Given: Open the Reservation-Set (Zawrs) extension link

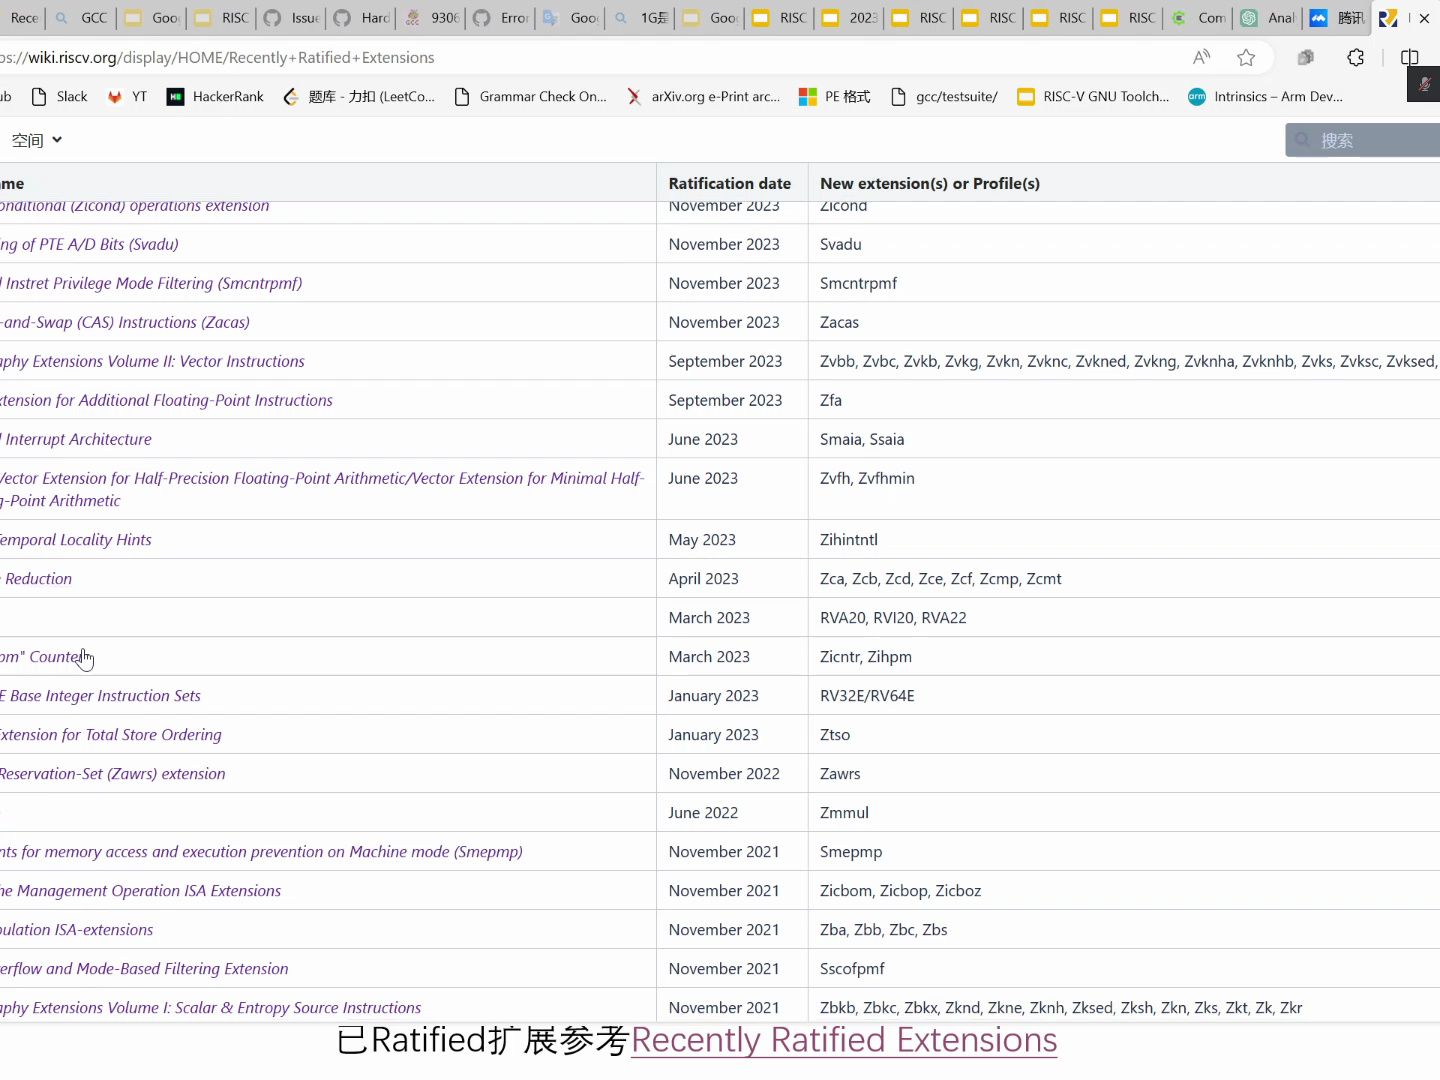Looking at the screenshot, I should click(113, 773).
